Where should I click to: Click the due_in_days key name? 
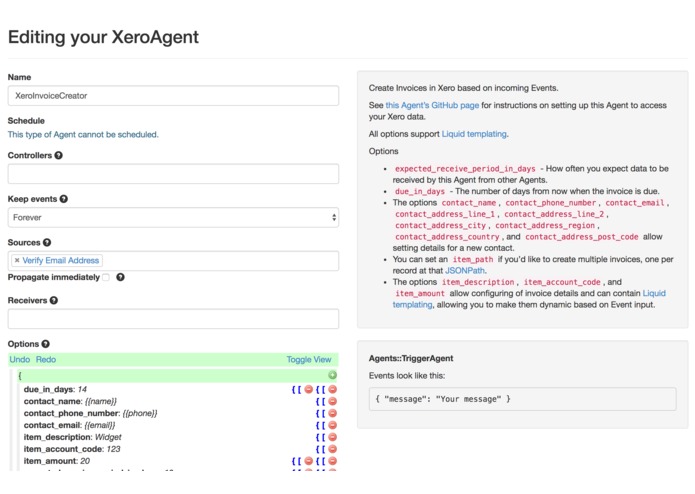[x=48, y=389]
